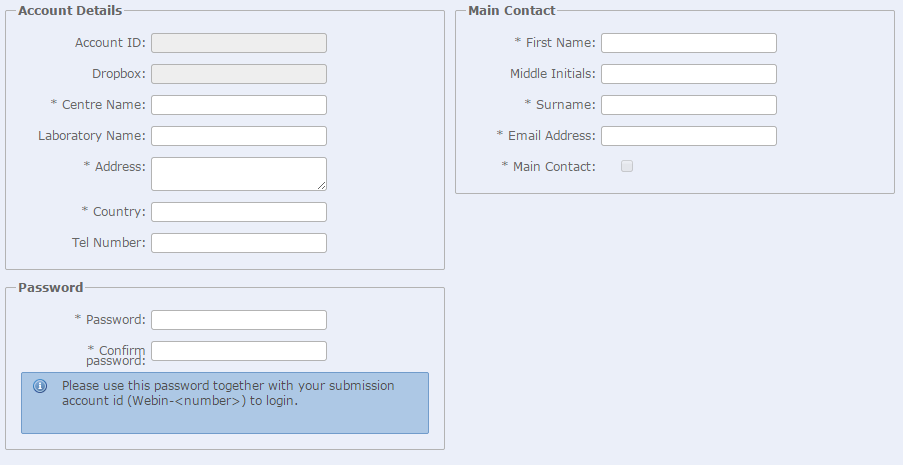
Task: Select the Laboratory Name text box
Action: point(239,136)
